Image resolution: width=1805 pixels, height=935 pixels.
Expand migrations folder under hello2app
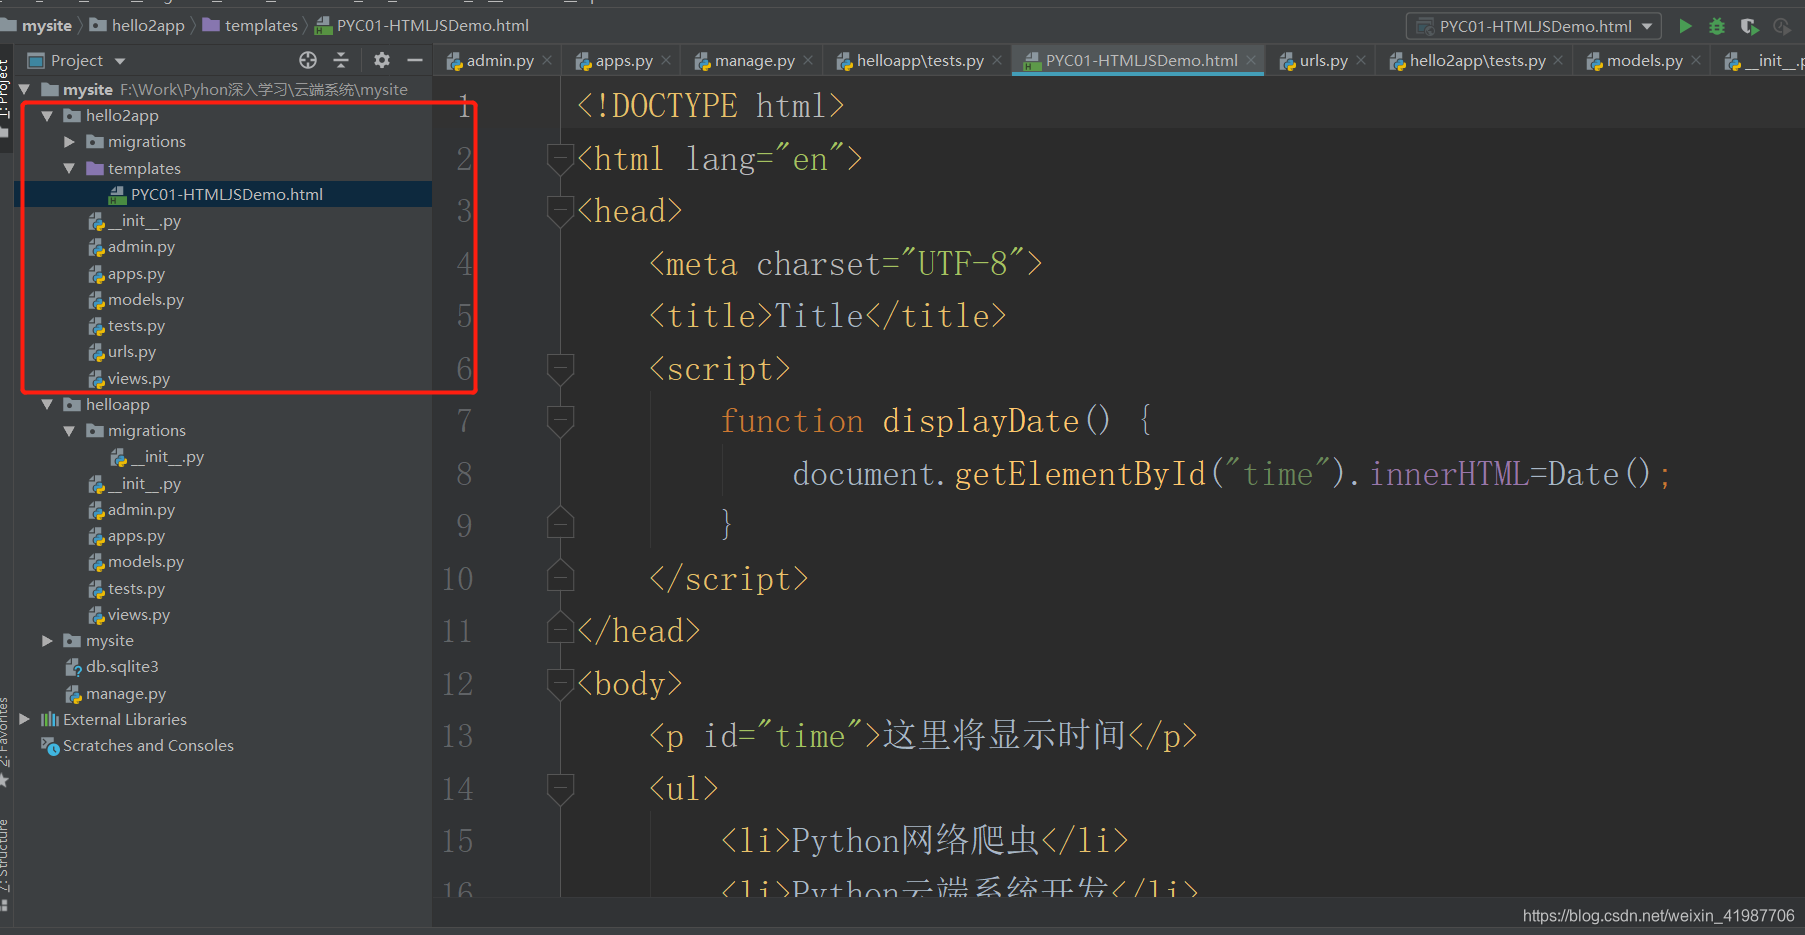(x=69, y=142)
